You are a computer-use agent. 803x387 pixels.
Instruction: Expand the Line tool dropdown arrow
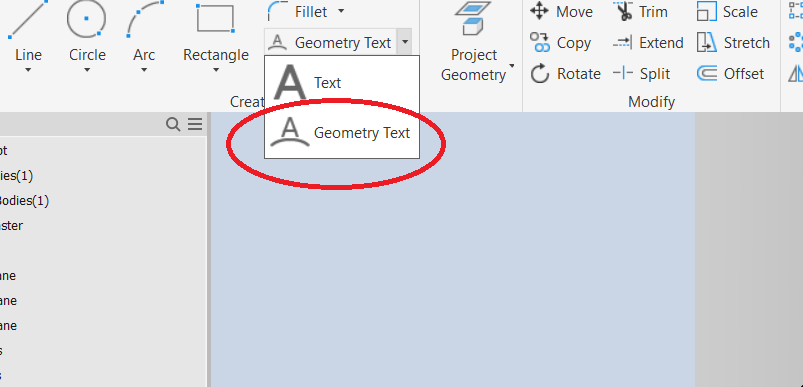[x=28, y=70]
